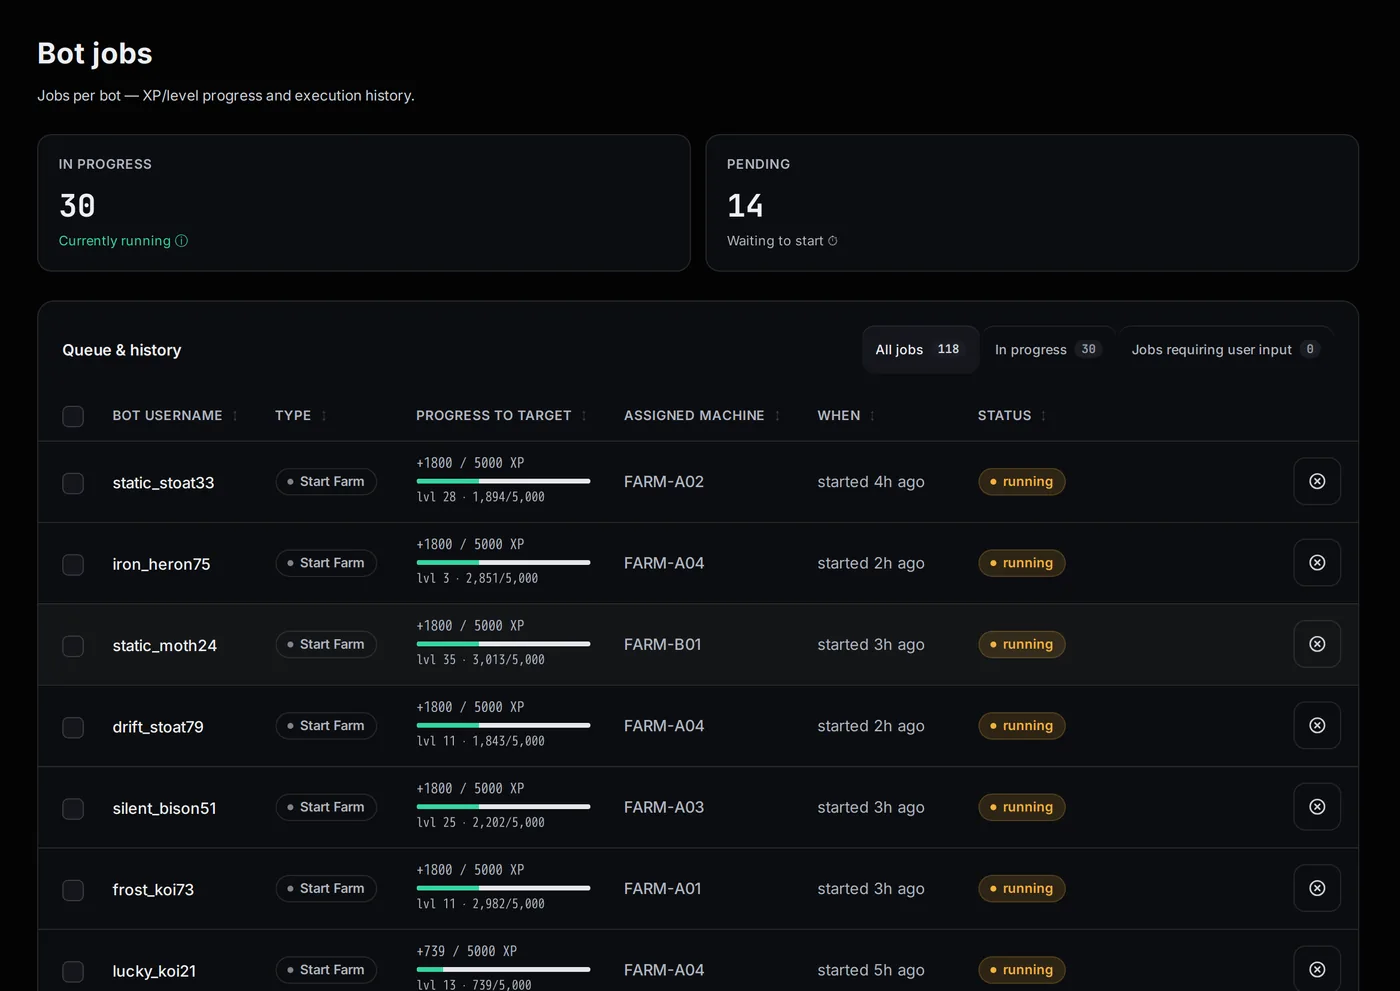Switch to the All jobs tab
This screenshot has width=1400, height=991.
click(x=920, y=349)
